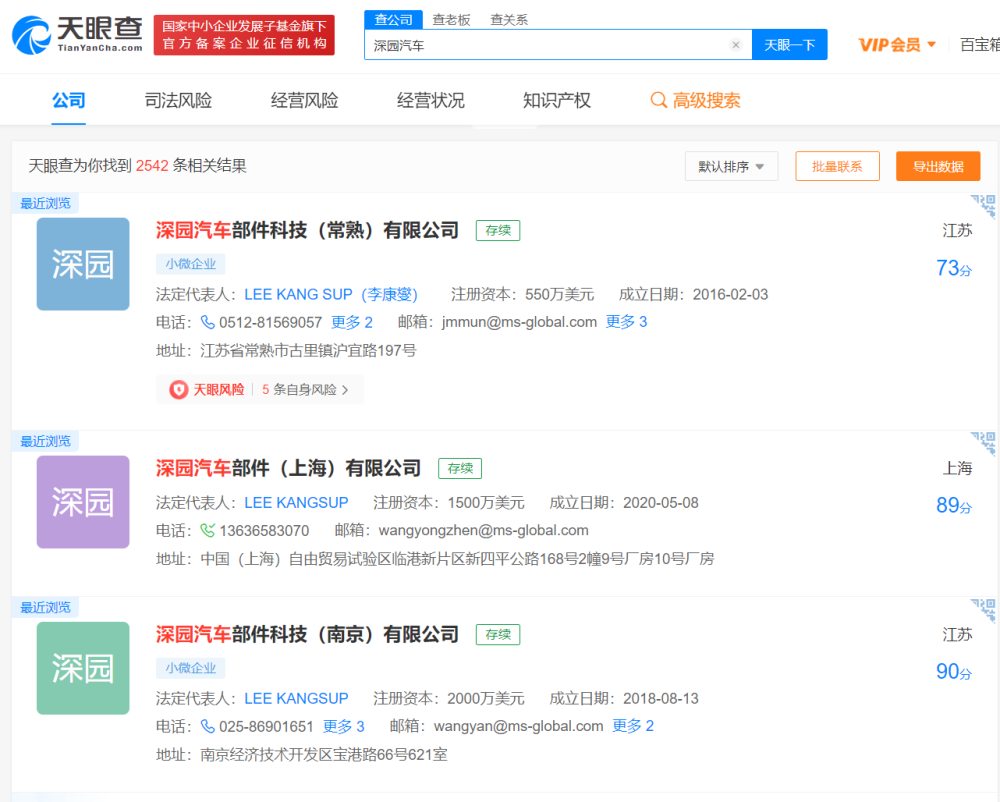The width and height of the screenshot is (1000, 802).
Task: Click the 存续 status badge of the 南京 company
Action: (498, 634)
